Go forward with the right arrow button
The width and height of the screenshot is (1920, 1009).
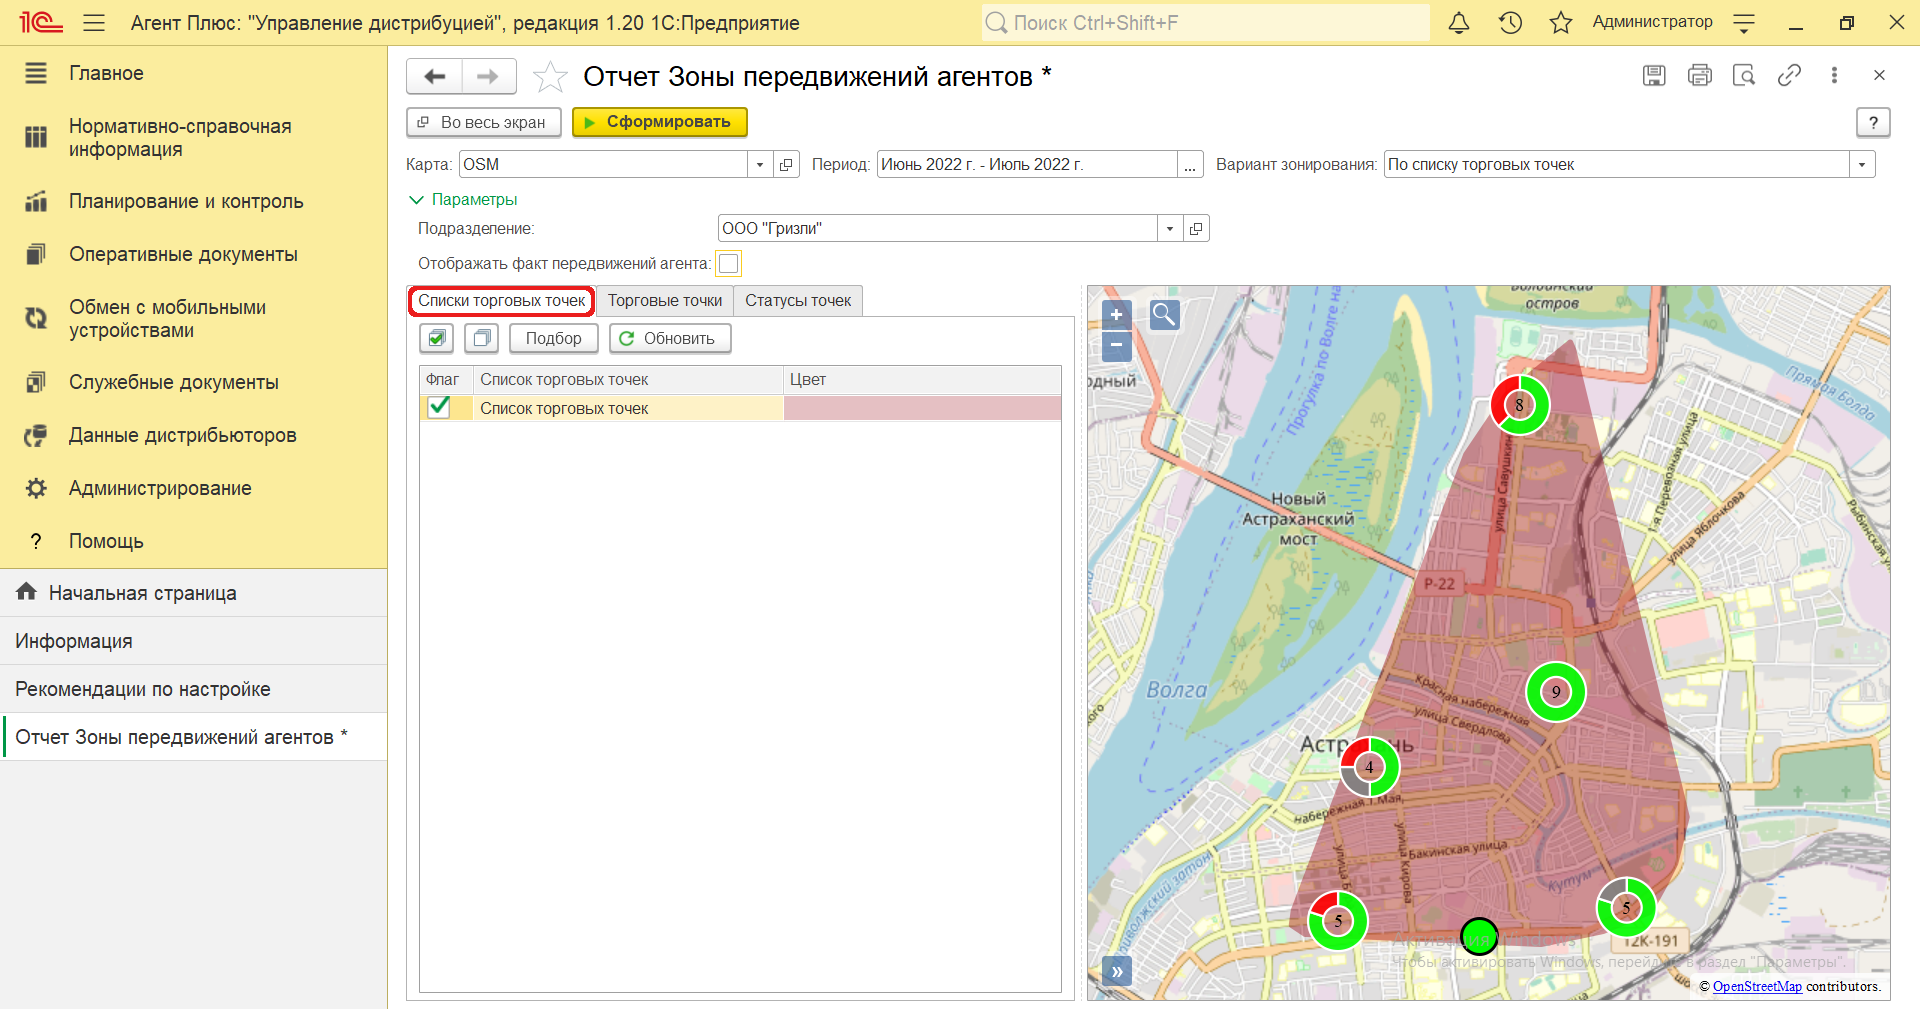[x=488, y=76]
